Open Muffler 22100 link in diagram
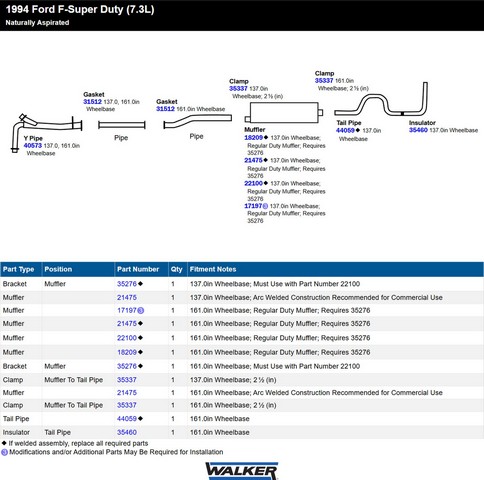Screen dimensions: 484x480 point(253,183)
